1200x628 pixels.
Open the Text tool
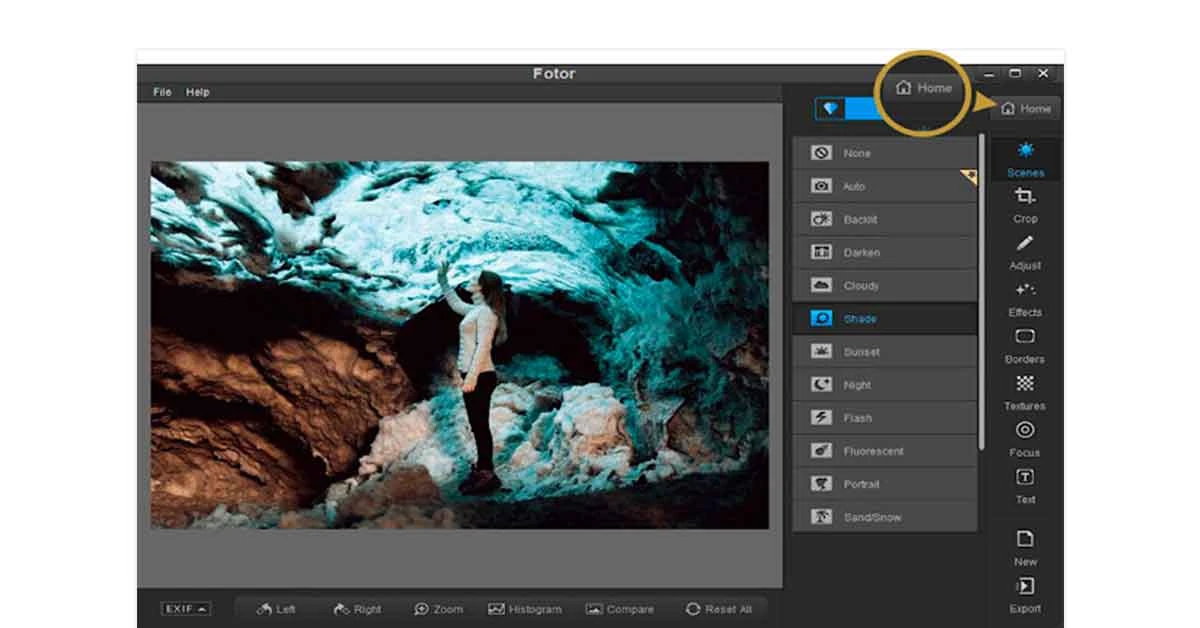1025,485
